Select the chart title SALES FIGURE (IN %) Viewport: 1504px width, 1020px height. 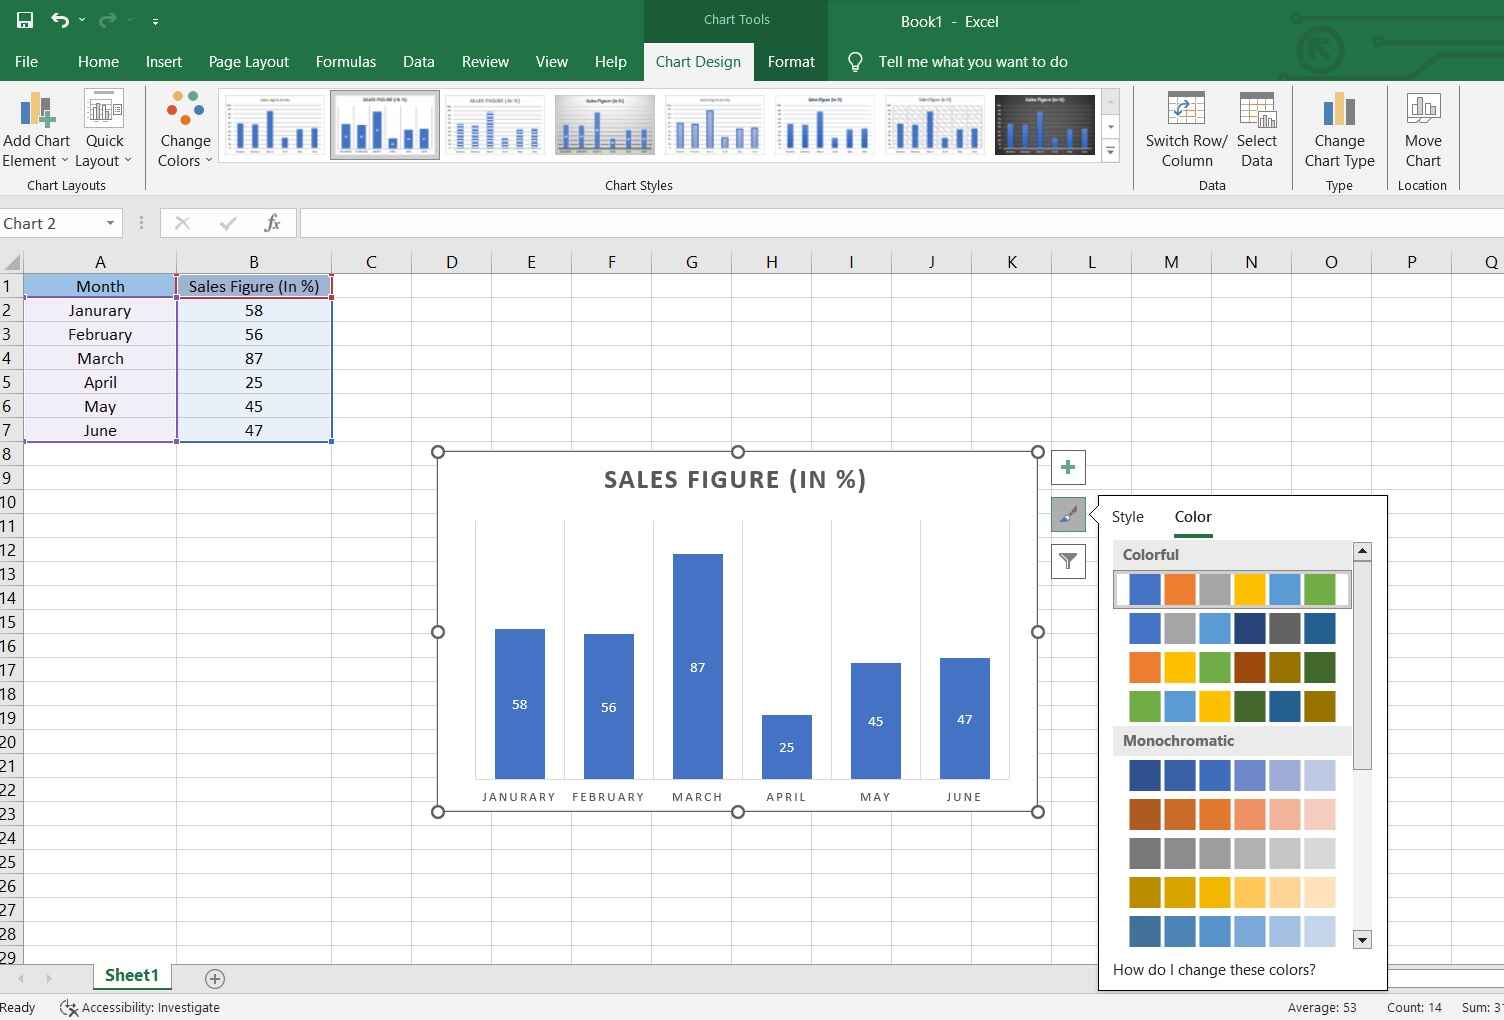click(x=735, y=480)
